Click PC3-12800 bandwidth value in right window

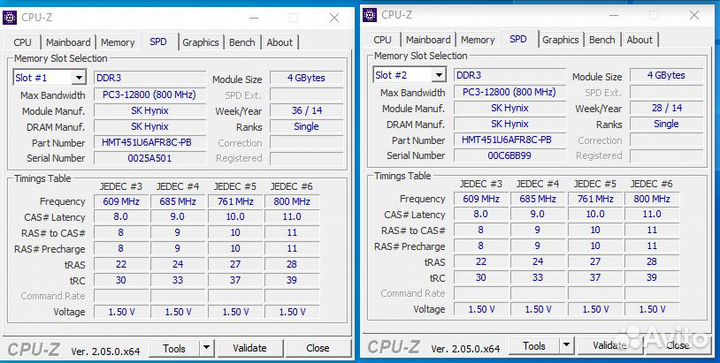pos(510,92)
